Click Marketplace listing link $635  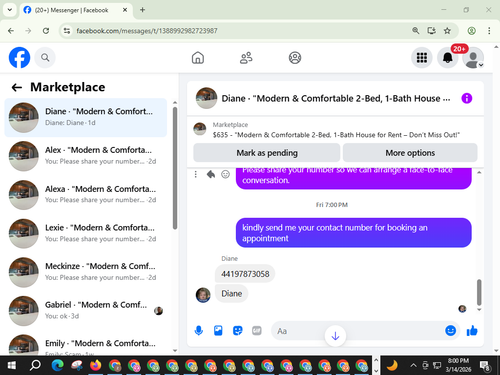tap(336, 135)
